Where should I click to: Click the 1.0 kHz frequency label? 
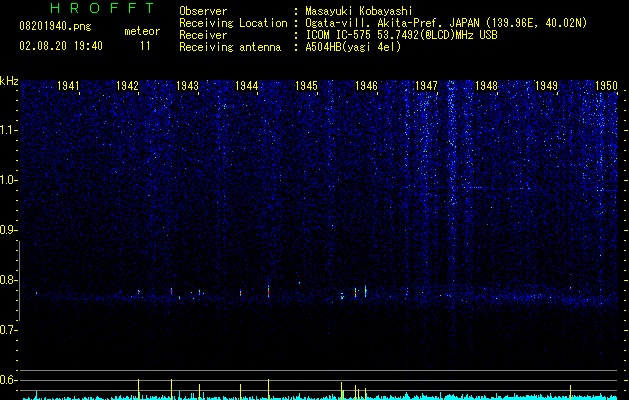pos(8,180)
